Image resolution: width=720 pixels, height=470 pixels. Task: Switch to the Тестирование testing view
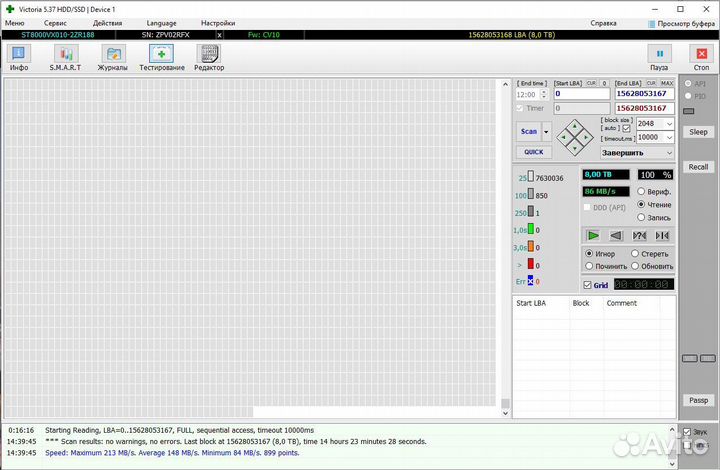tap(161, 58)
